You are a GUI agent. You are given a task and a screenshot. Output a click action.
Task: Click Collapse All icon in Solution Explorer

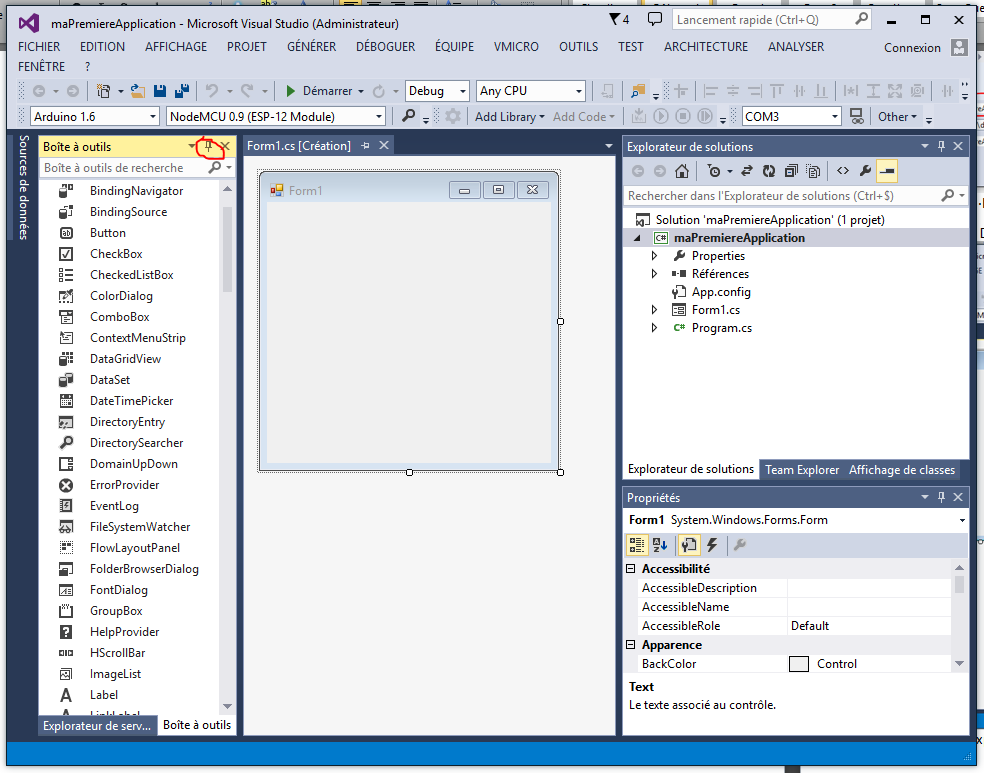(x=791, y=171)
